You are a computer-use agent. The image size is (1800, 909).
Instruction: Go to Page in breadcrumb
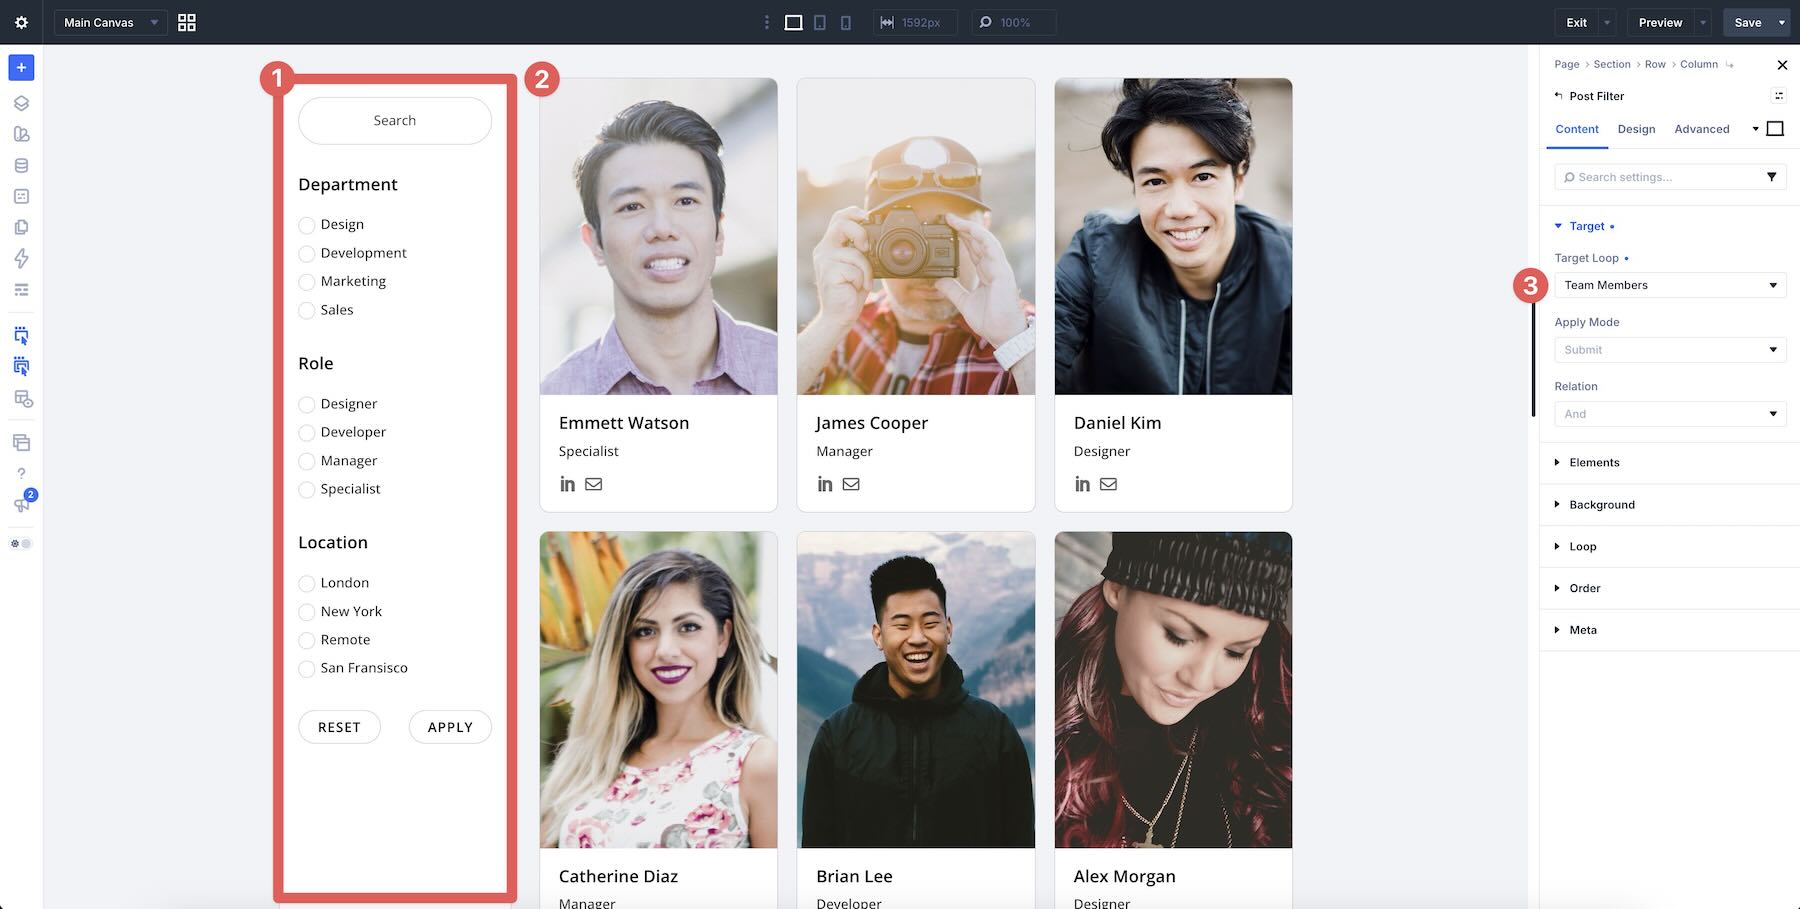[x=1567, y=64]
